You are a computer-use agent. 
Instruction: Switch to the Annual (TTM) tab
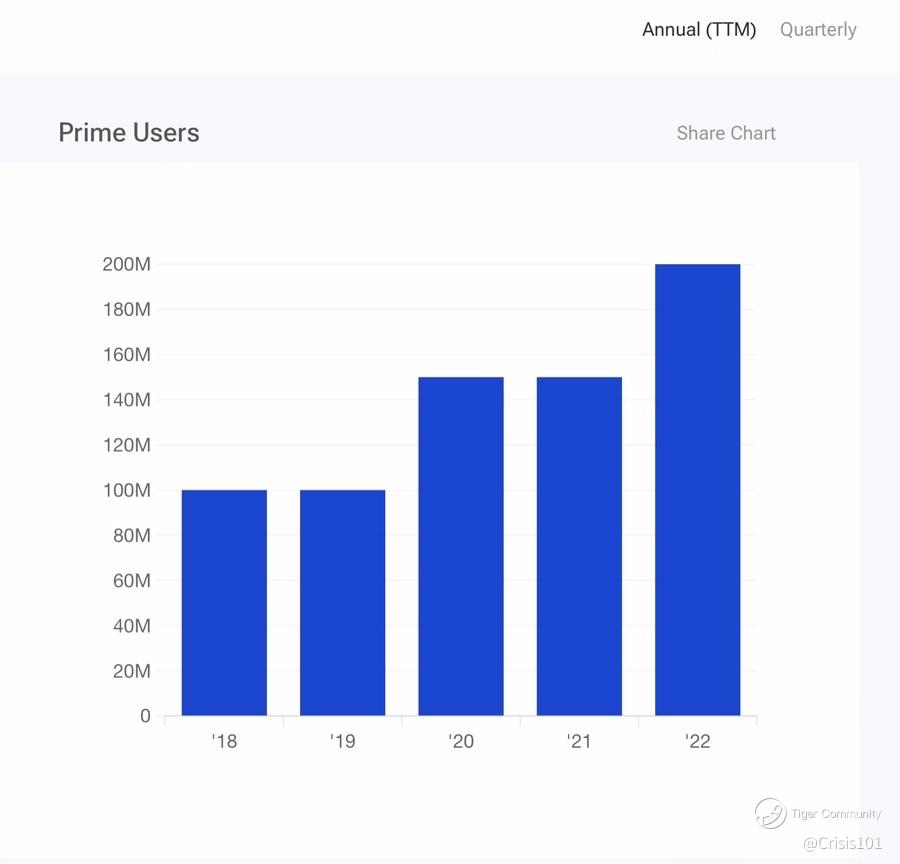(699, 29)
